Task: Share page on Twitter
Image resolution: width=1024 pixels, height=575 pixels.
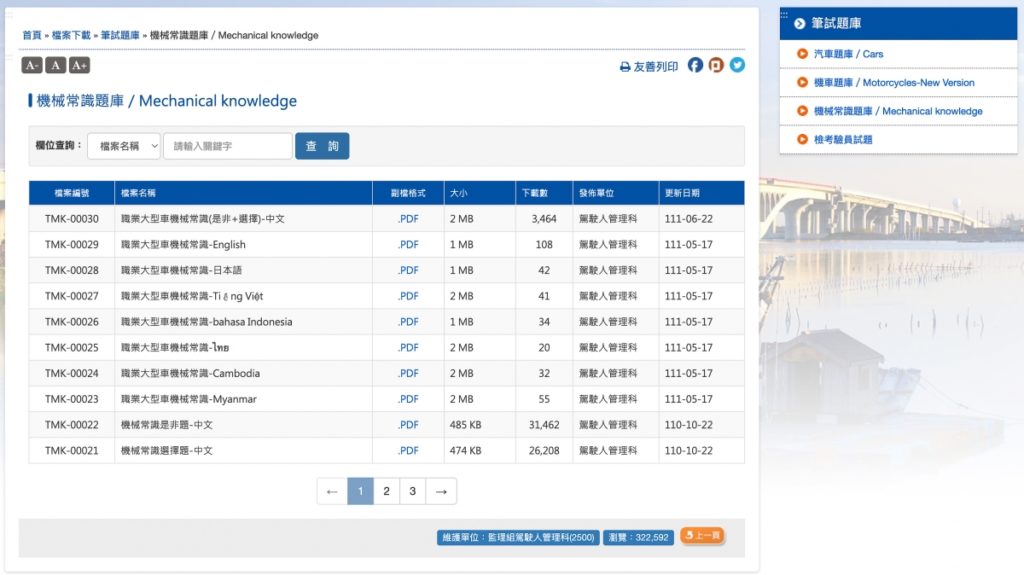Action: (737, 65)
